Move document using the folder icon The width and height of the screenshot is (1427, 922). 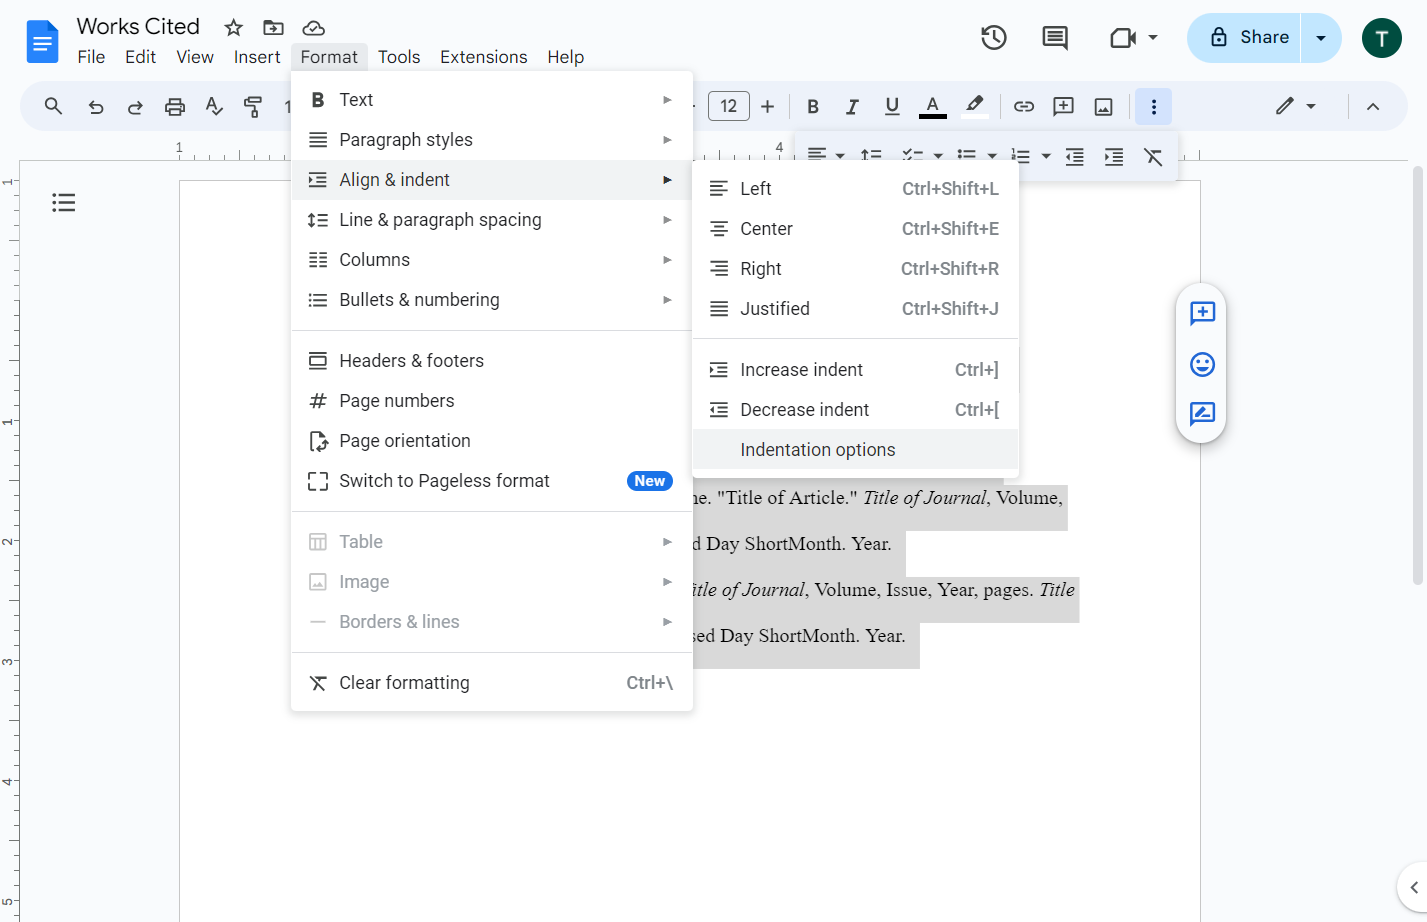pyautogui.click(x=273, y=27)
